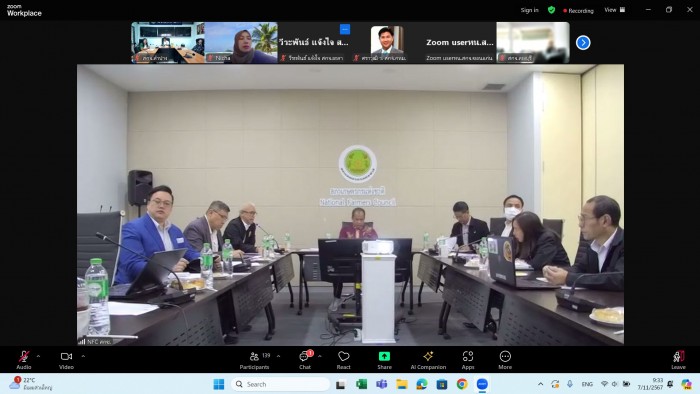Show next participants with blue arrow
Viewport: 700px width, 394px height.
pyautogui.click(x=583, y=43)
